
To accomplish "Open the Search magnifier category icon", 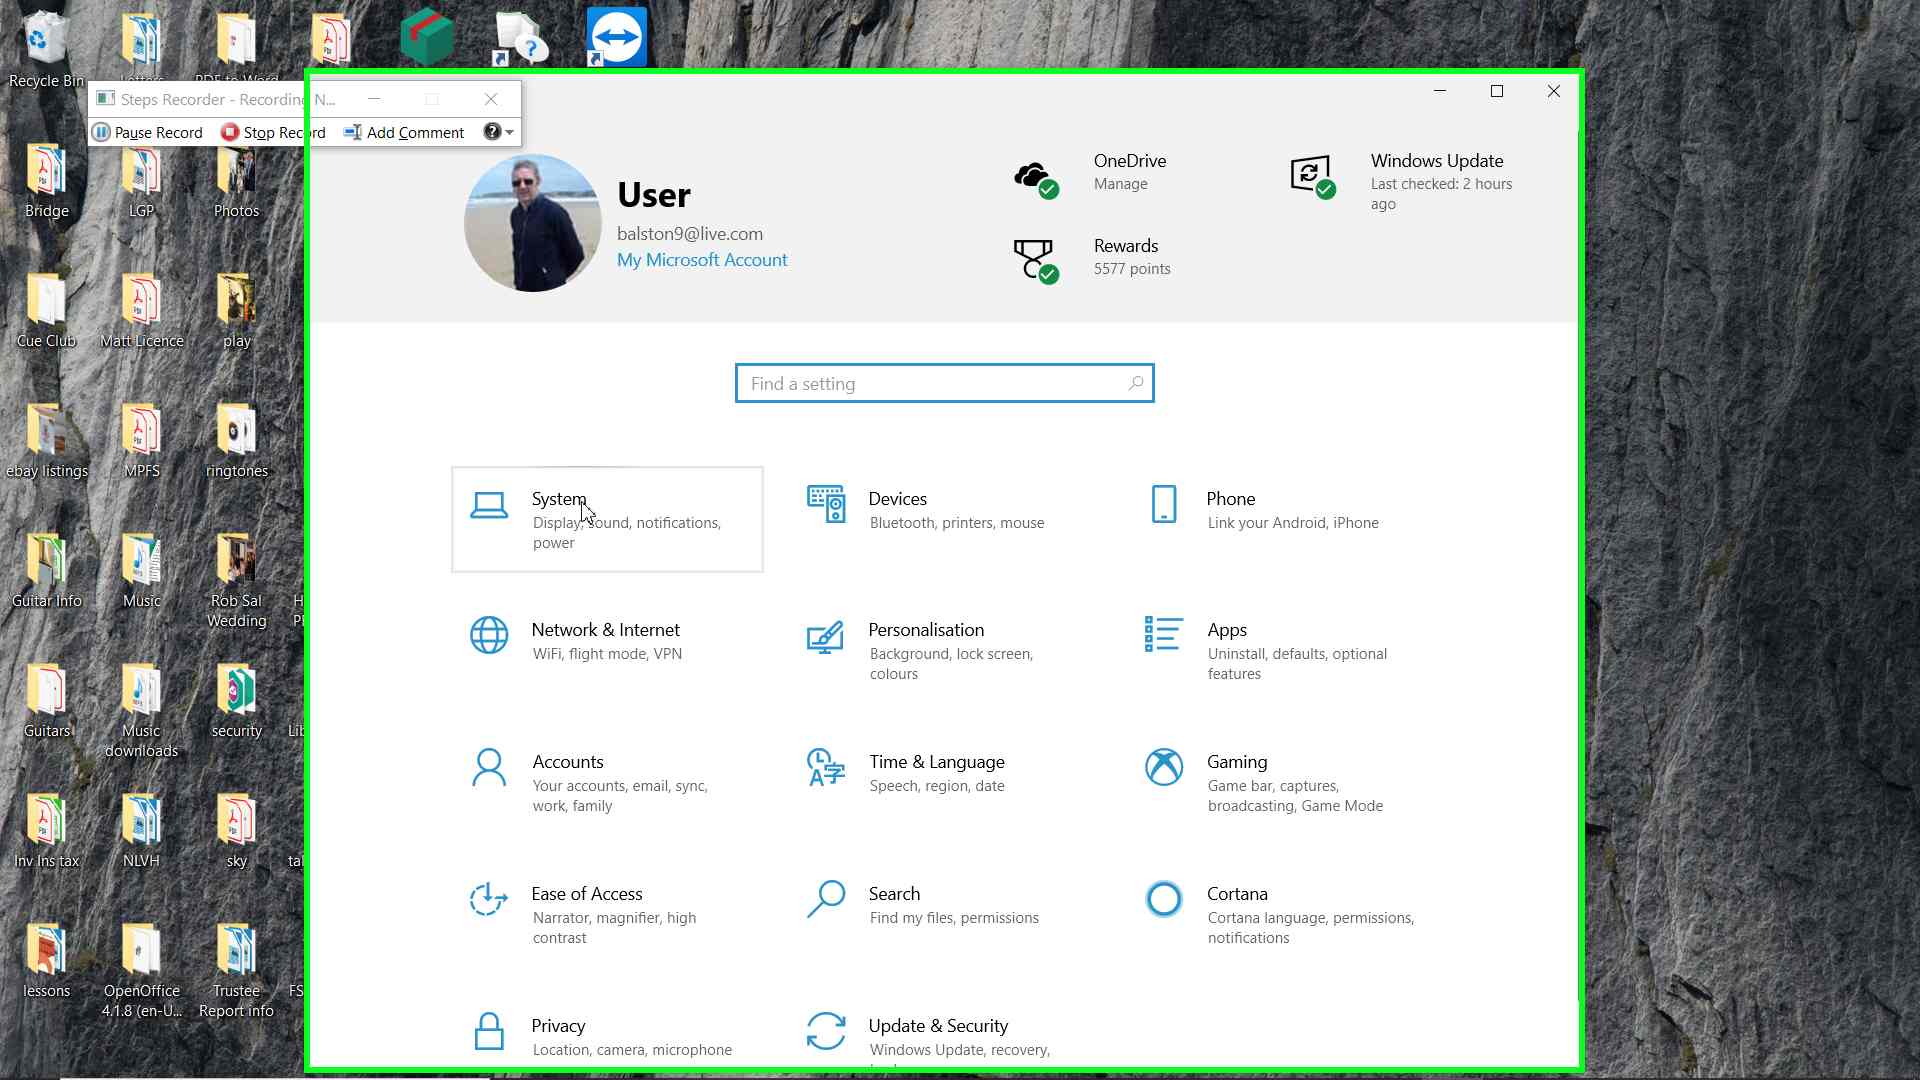I will 826,899.
